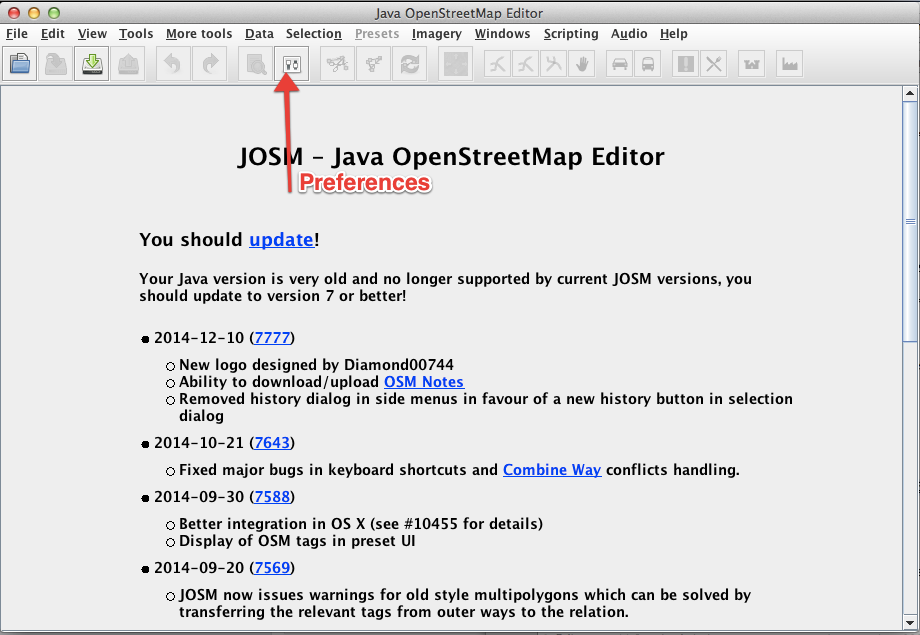Viewport: 920px width, 635px height.
Task: Click the date text 2014-10-21
Action: [199, 443]
